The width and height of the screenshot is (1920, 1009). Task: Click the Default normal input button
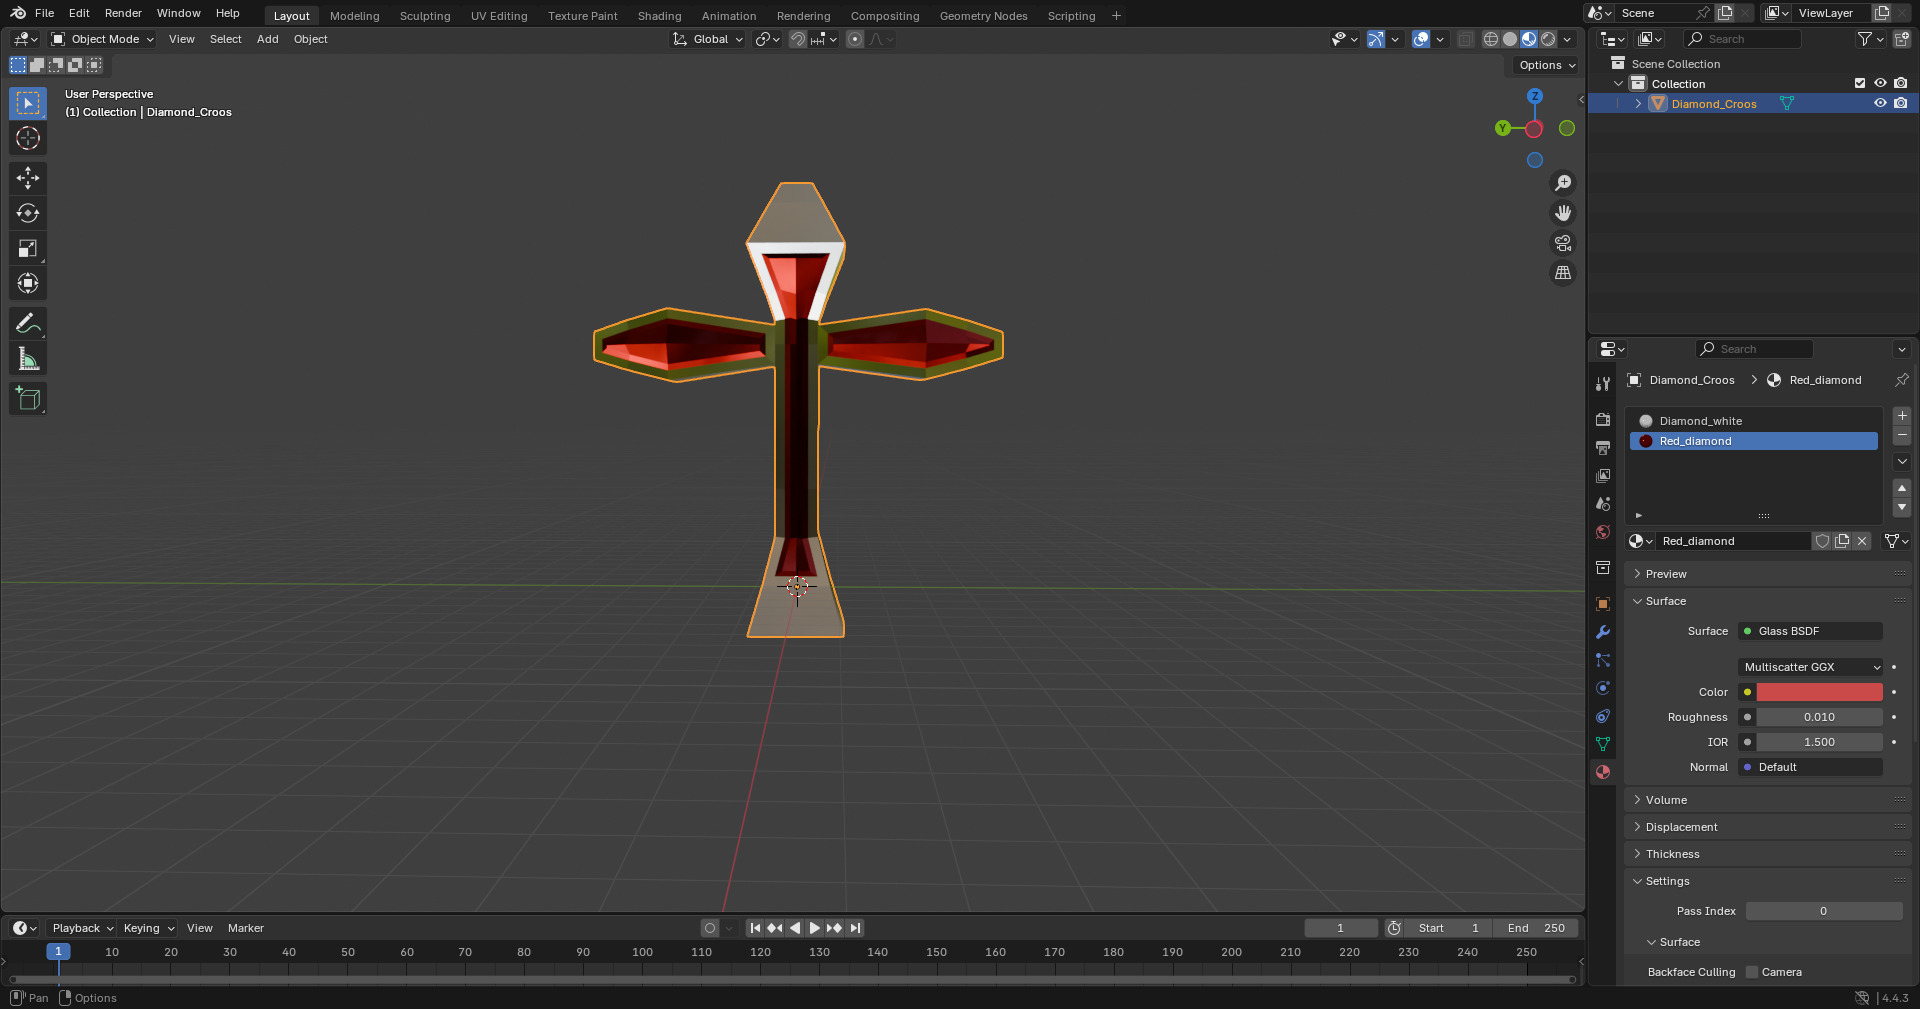pyautogui.click(x=1811, y=767)
